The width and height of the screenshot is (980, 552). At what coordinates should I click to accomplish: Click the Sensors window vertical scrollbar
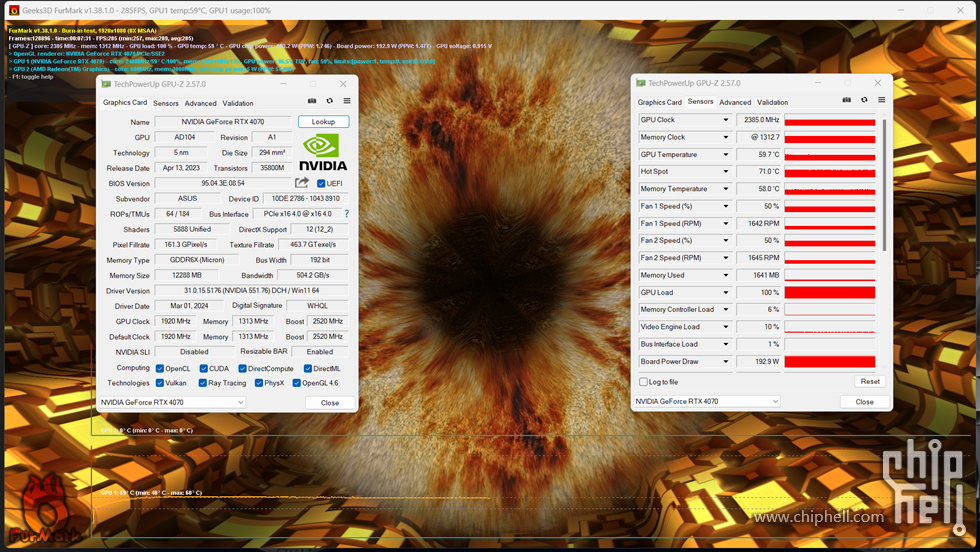[x=884, y=186]
